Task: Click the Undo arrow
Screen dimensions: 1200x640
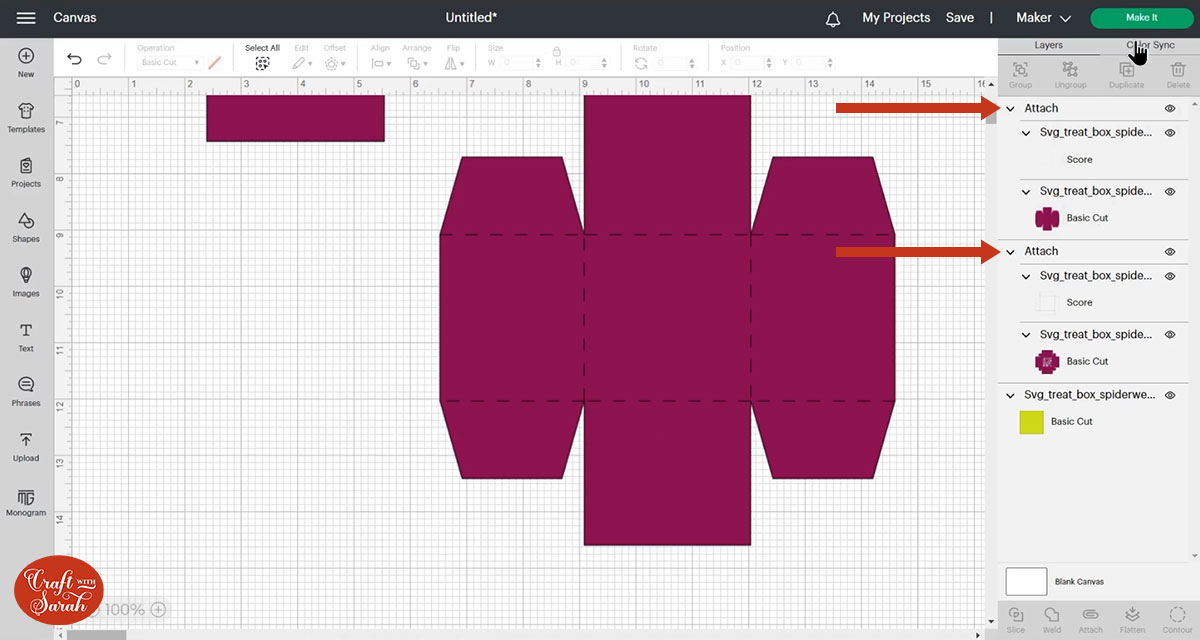Action: coord(75,60)
